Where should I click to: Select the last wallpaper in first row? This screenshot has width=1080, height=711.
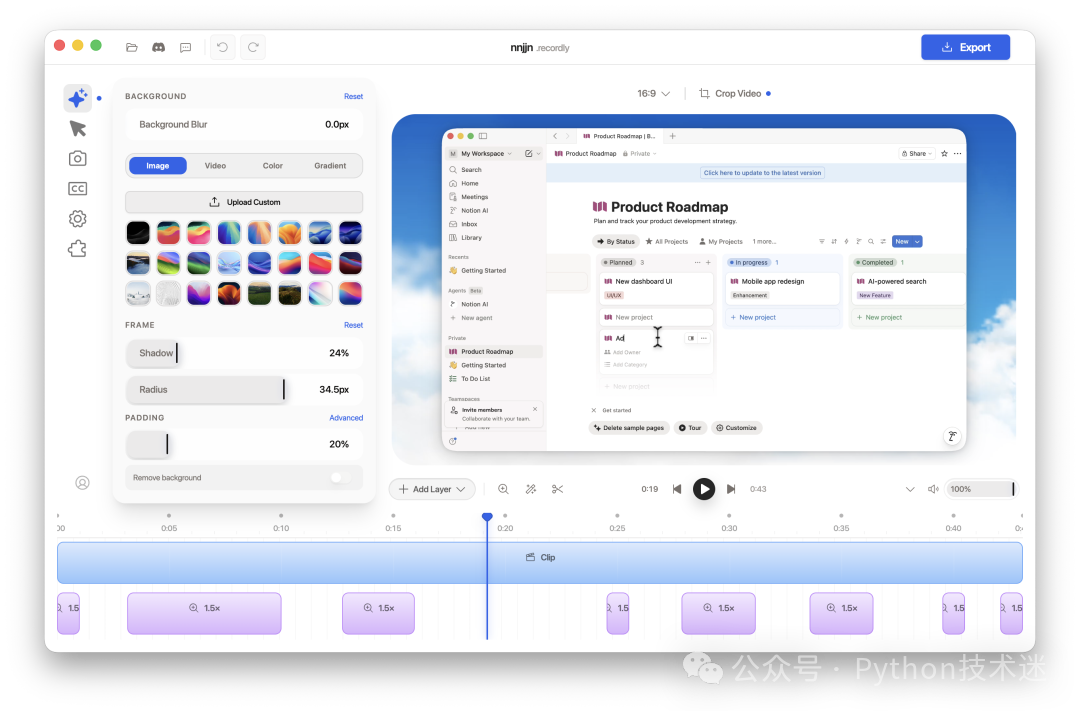click(351, 233)
